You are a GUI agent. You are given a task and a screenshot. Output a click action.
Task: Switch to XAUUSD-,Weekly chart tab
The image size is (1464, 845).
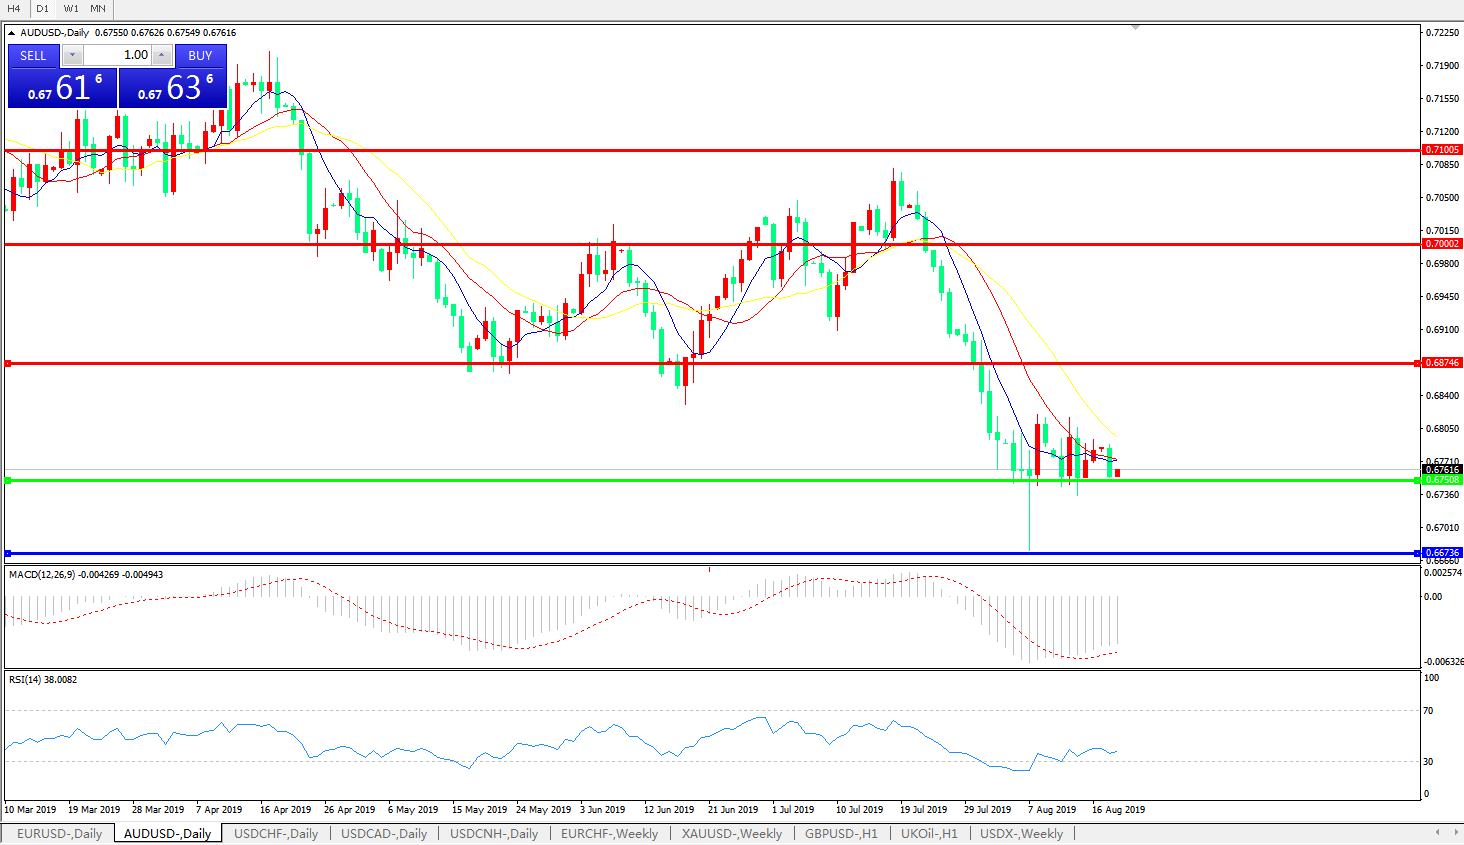point(732,833)
